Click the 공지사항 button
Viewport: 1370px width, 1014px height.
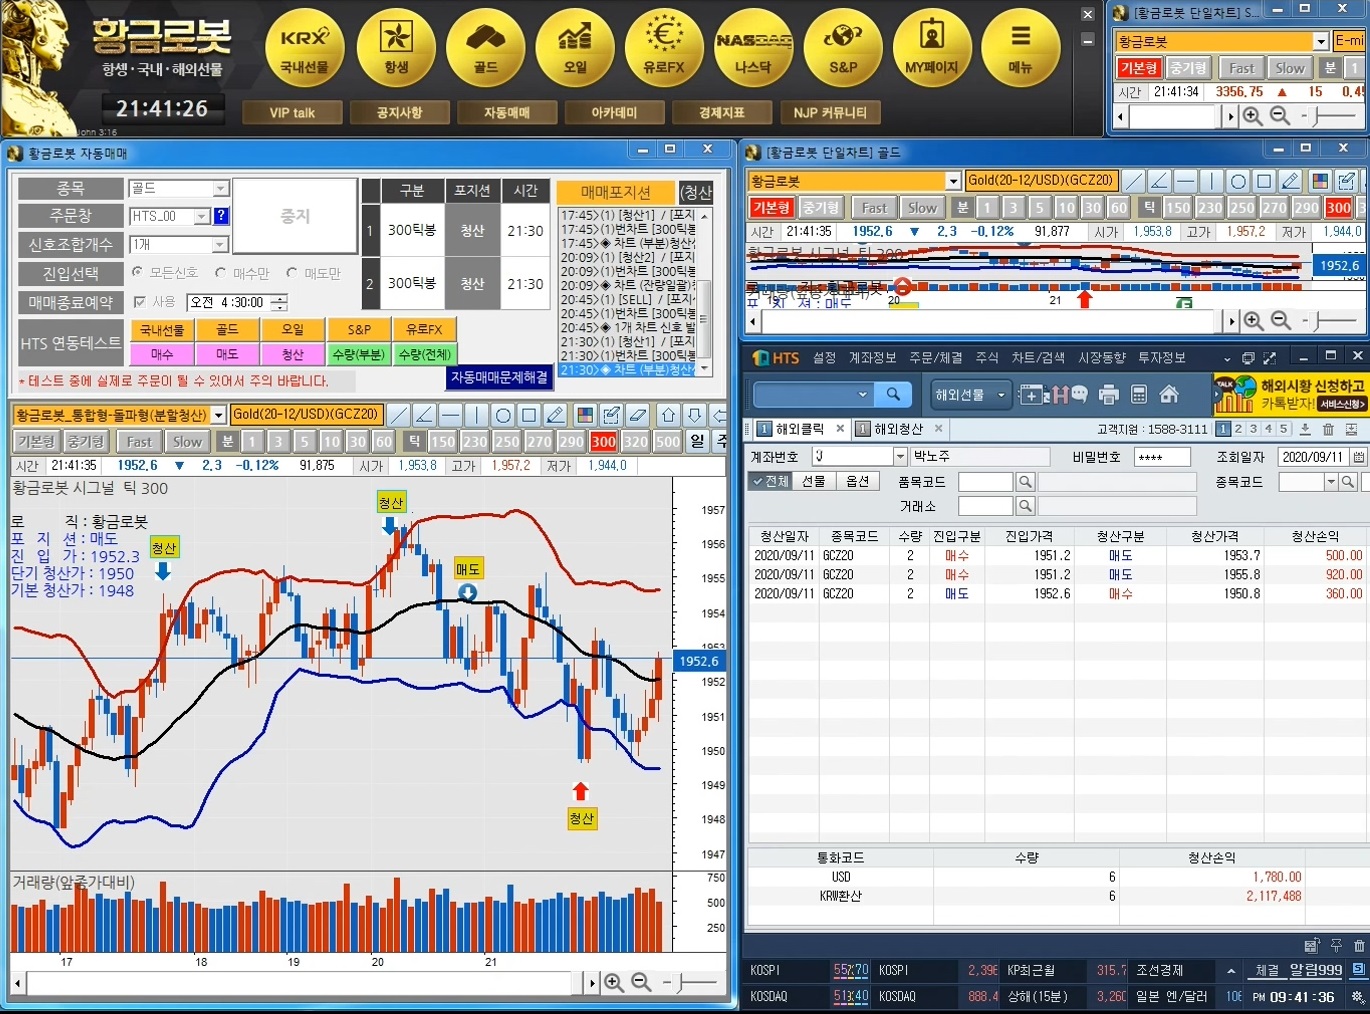click(399, 113)
